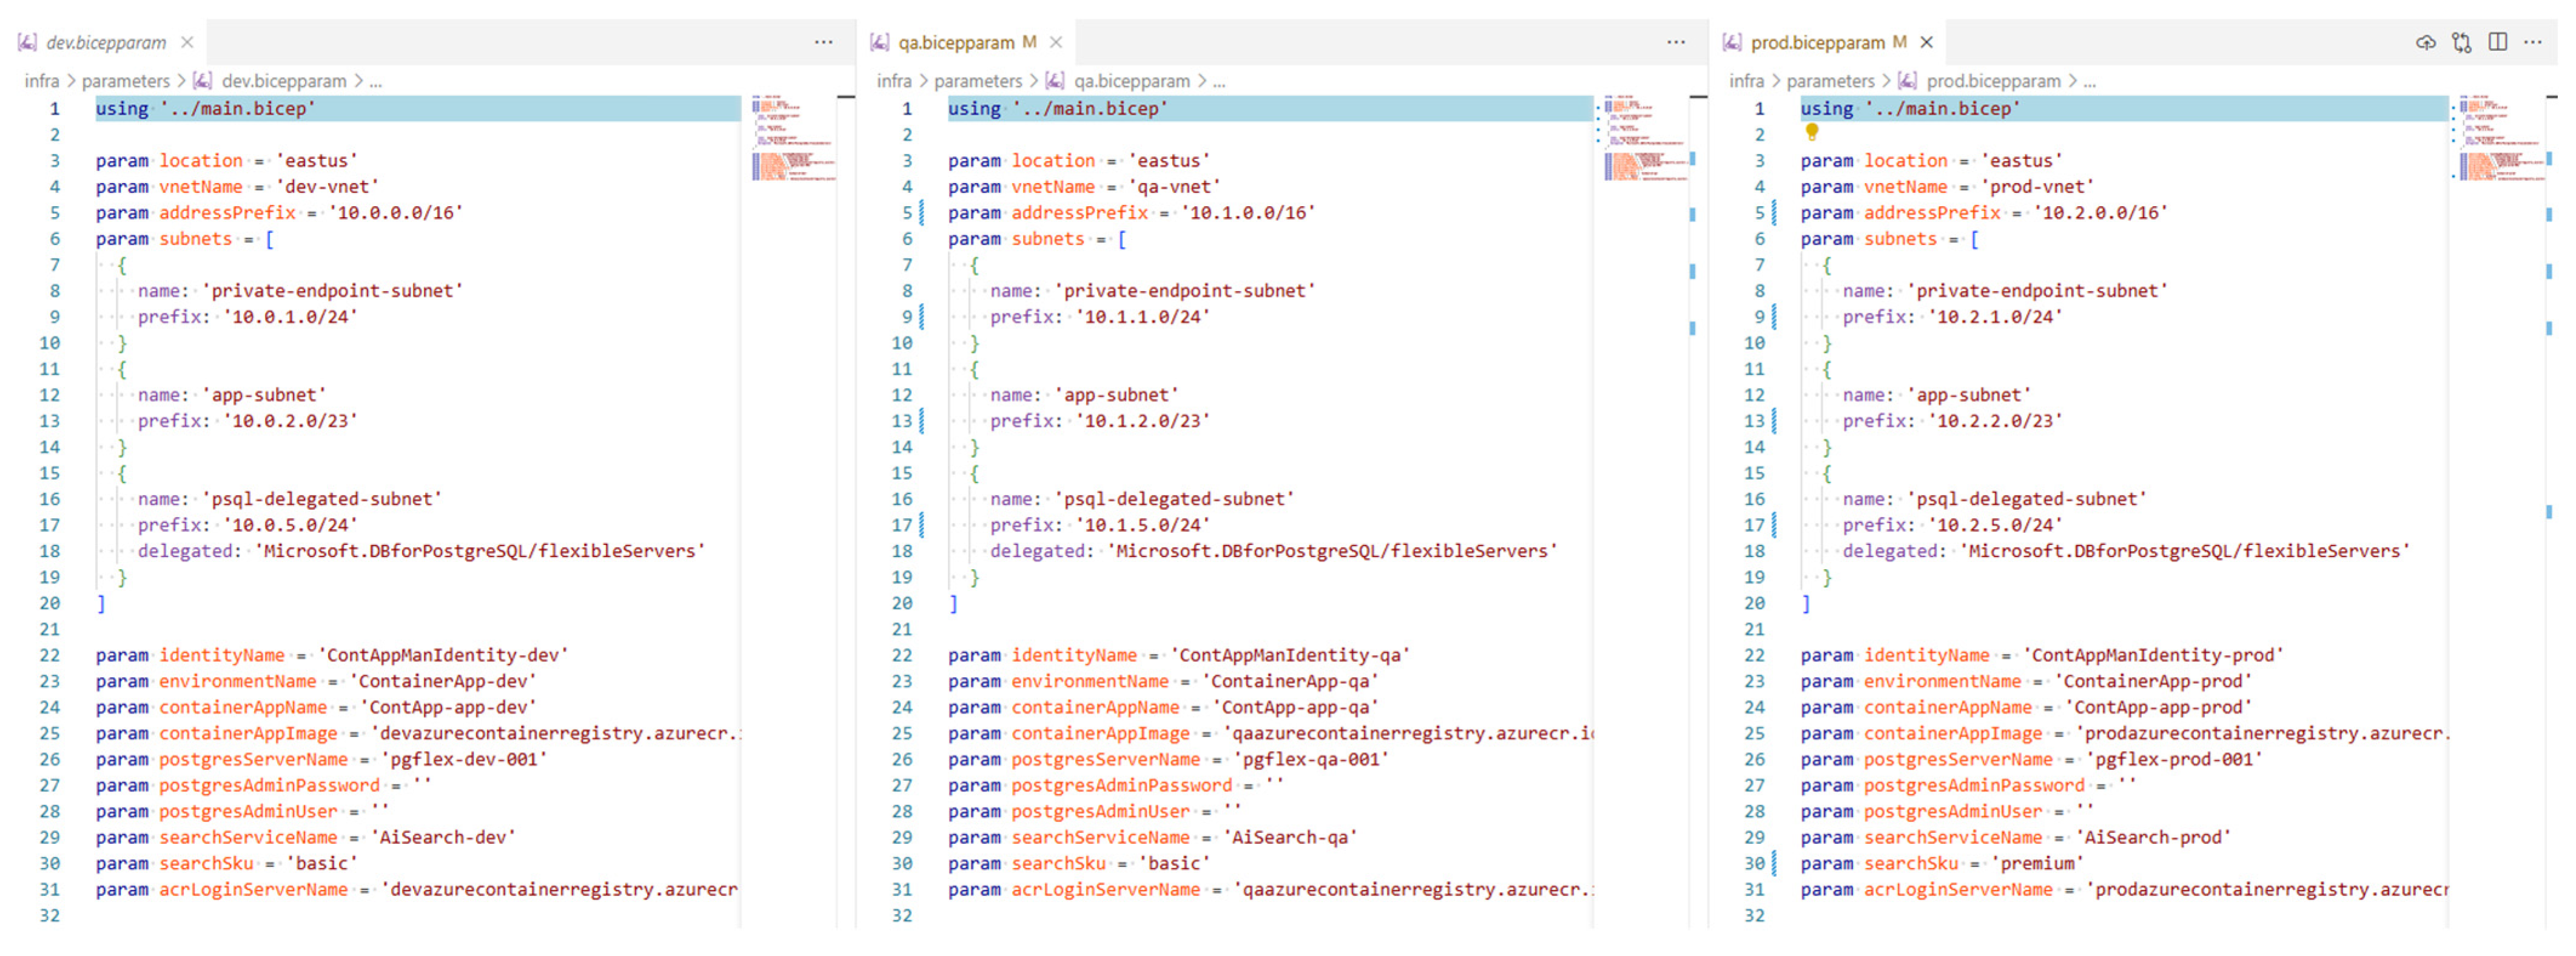Open More Actions in dev editor group
This screenshot has height=956, width=2576.
(823, 42)
